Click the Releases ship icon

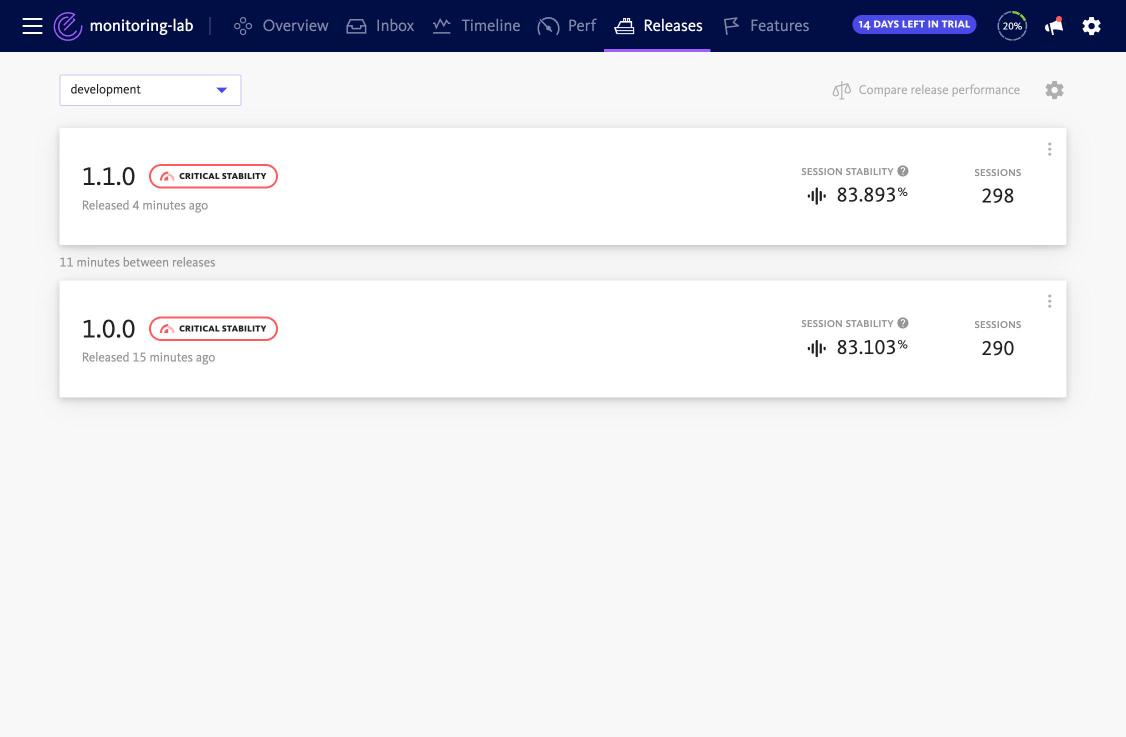click(624, 27)
